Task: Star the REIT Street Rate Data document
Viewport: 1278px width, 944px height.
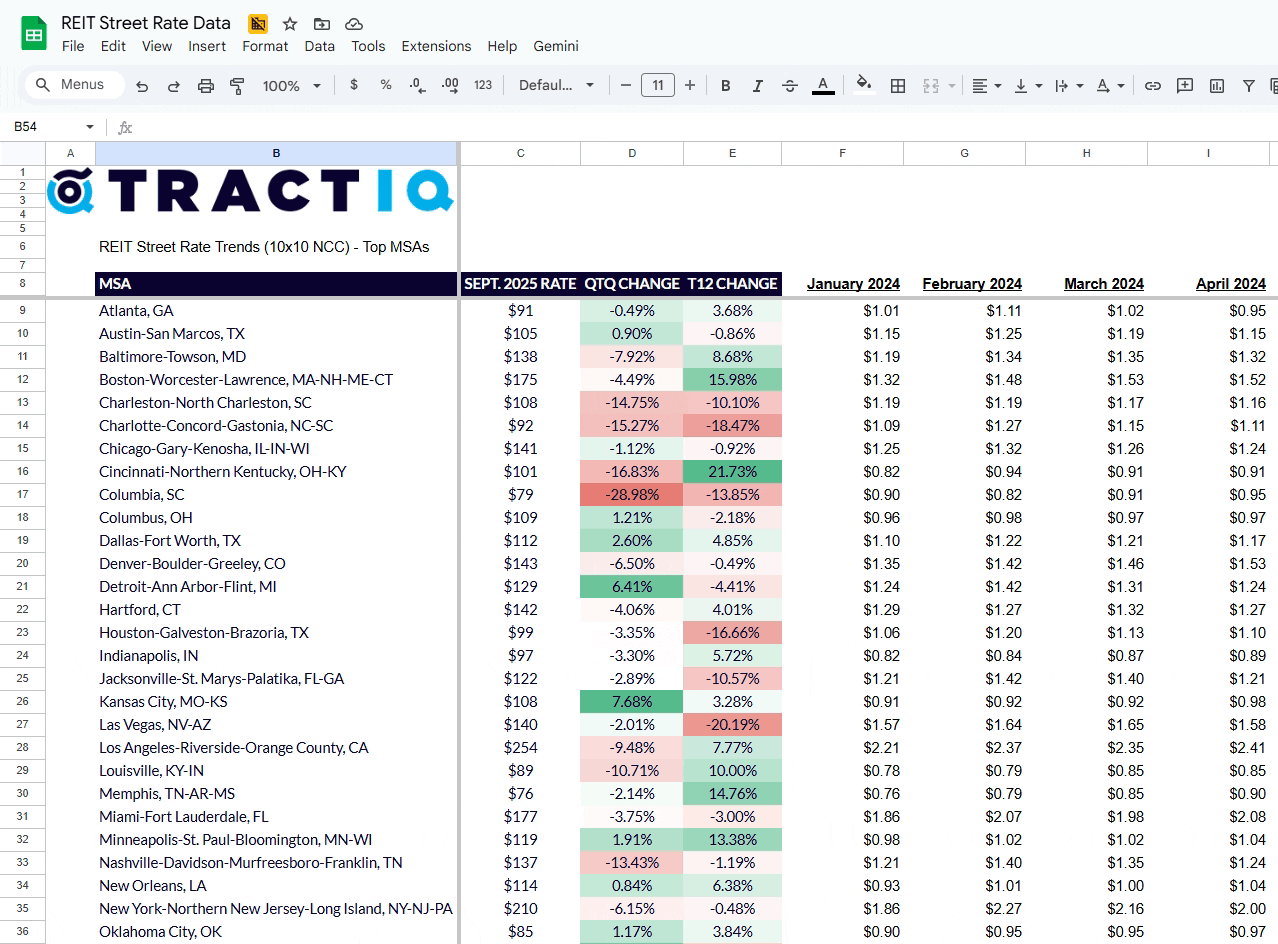Action: click(x=290, y=24)
